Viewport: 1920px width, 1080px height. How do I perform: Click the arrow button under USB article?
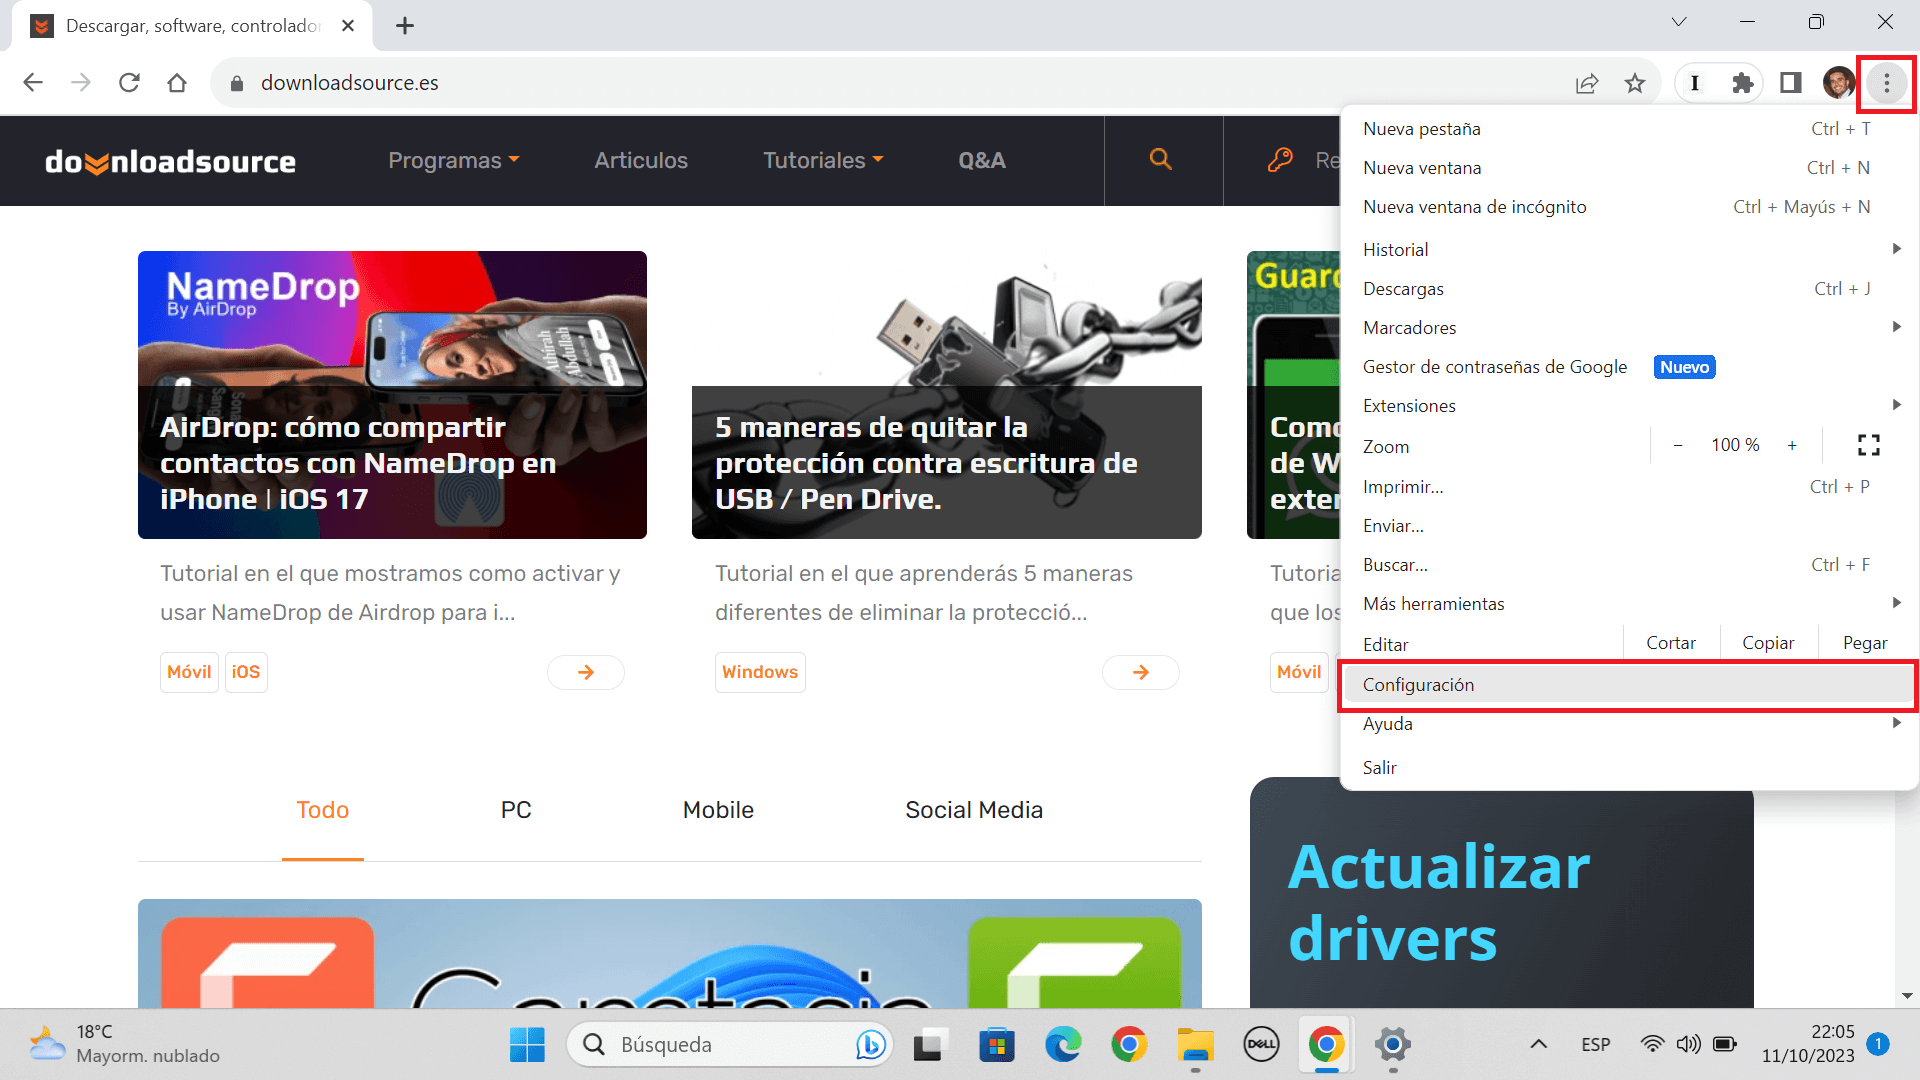1141,672
